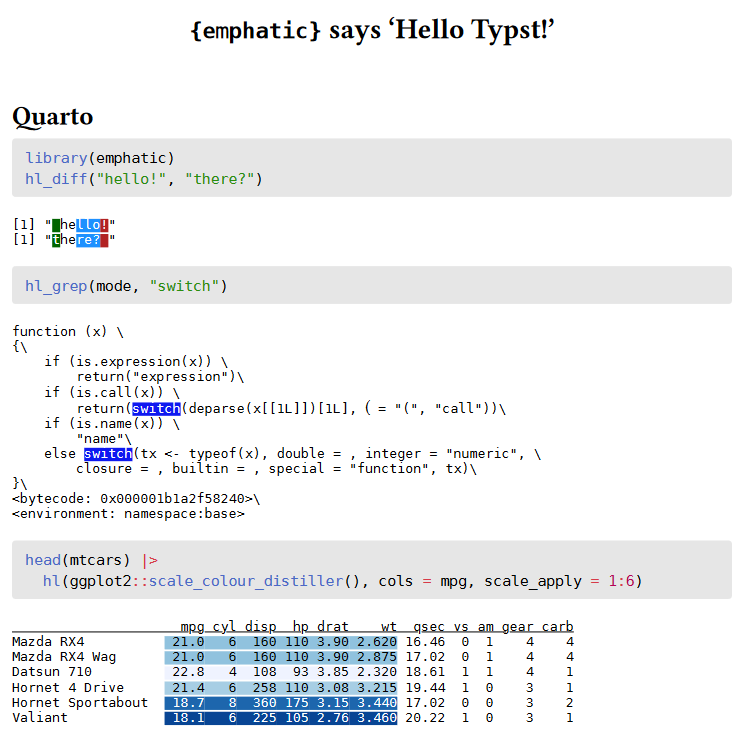Image resolution: width=748 pixels, height=739 pixels.
Task: Click the qsec cell "18.61"
Action: (425, 672)
